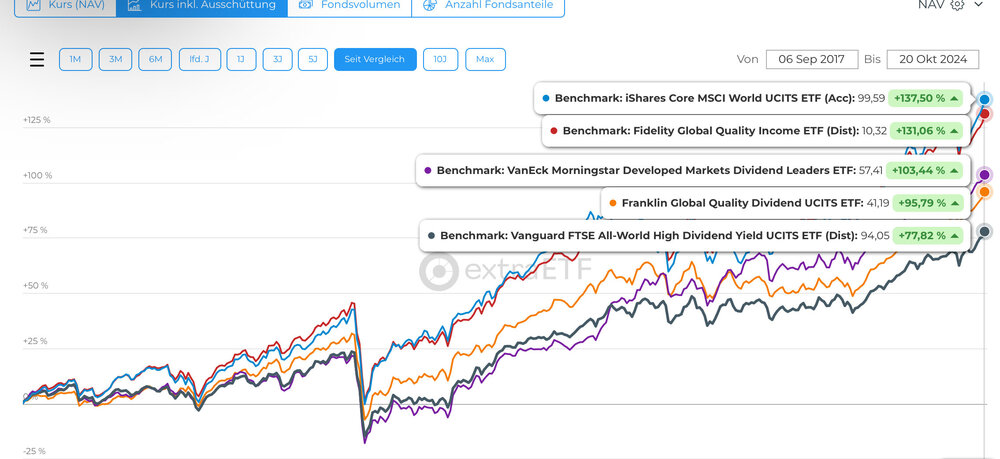This screenshot has width=1000, height=459.
Task: Click the 10J range button
Action: (x=438, y=59)
